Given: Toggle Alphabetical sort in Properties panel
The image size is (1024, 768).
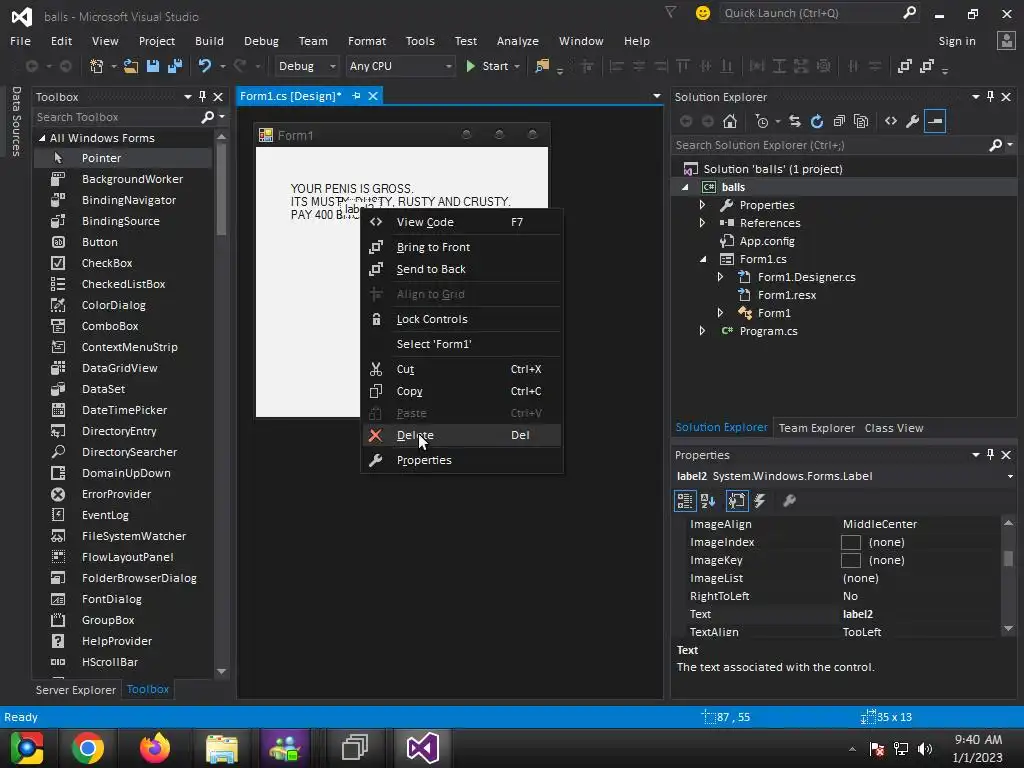Looking at the screenshot, I should pyautogui.click(x=708, y=501).
